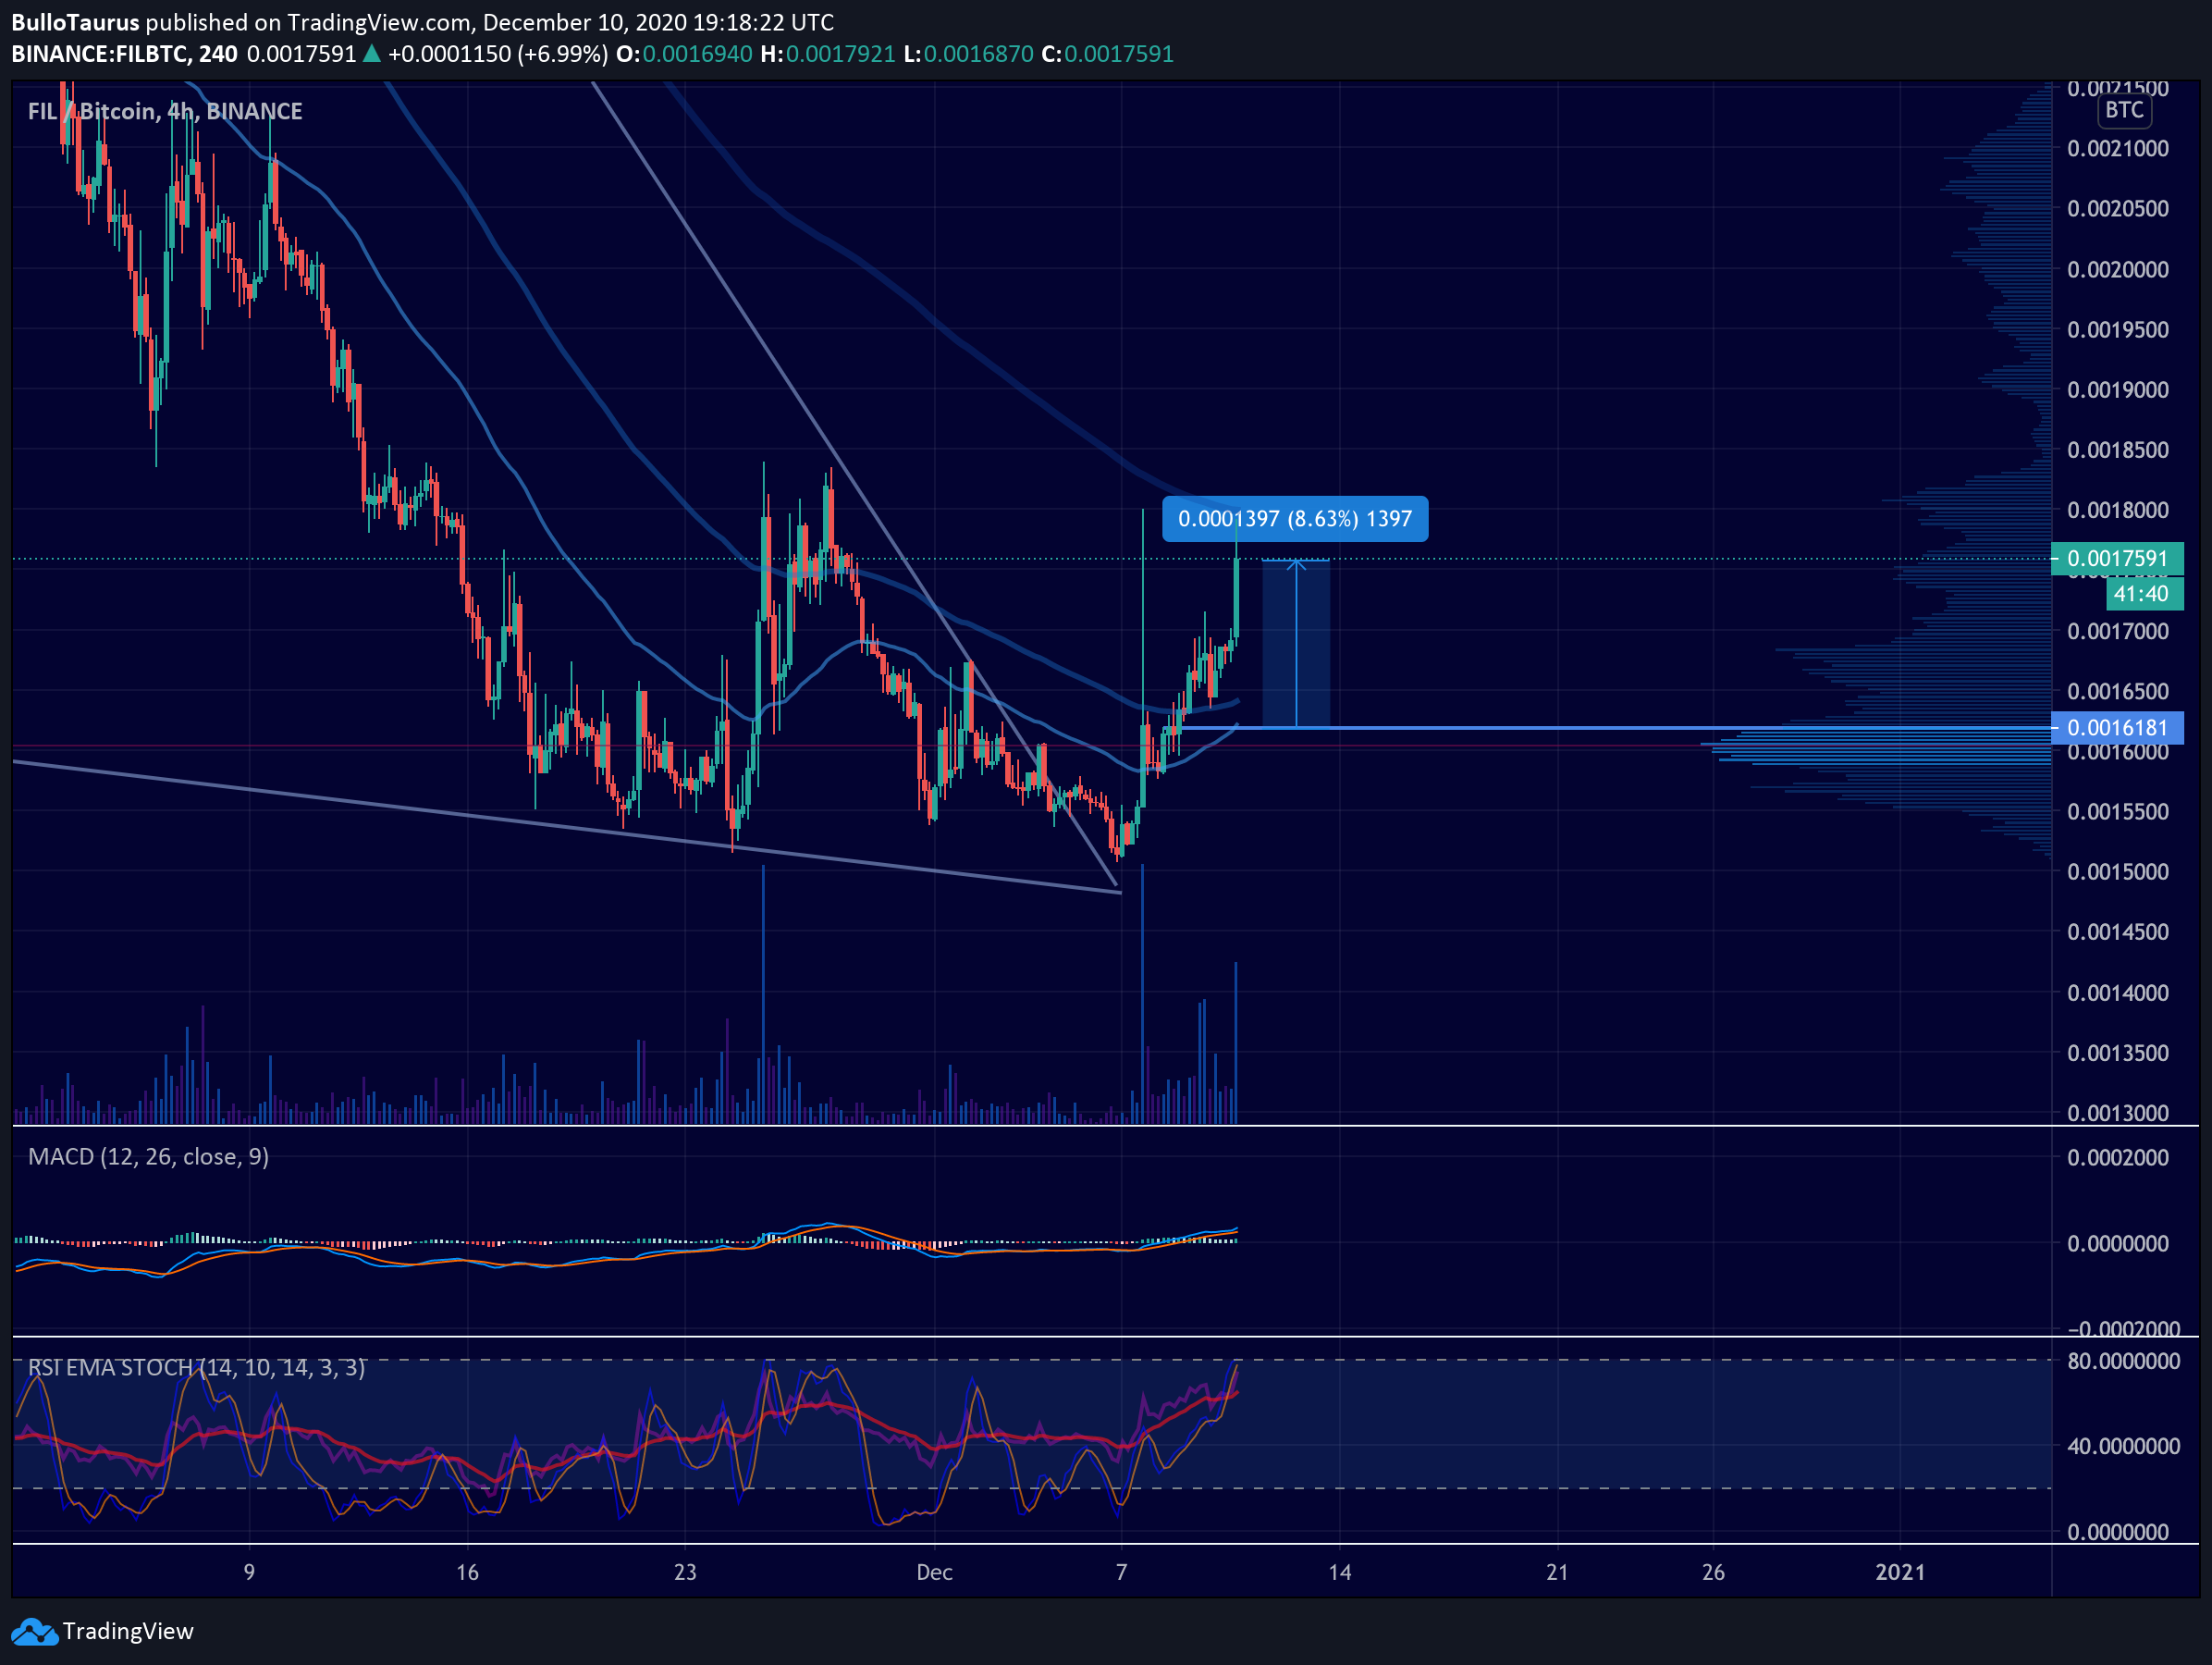Click the date label 23 on time axis

click(685, 1573)
